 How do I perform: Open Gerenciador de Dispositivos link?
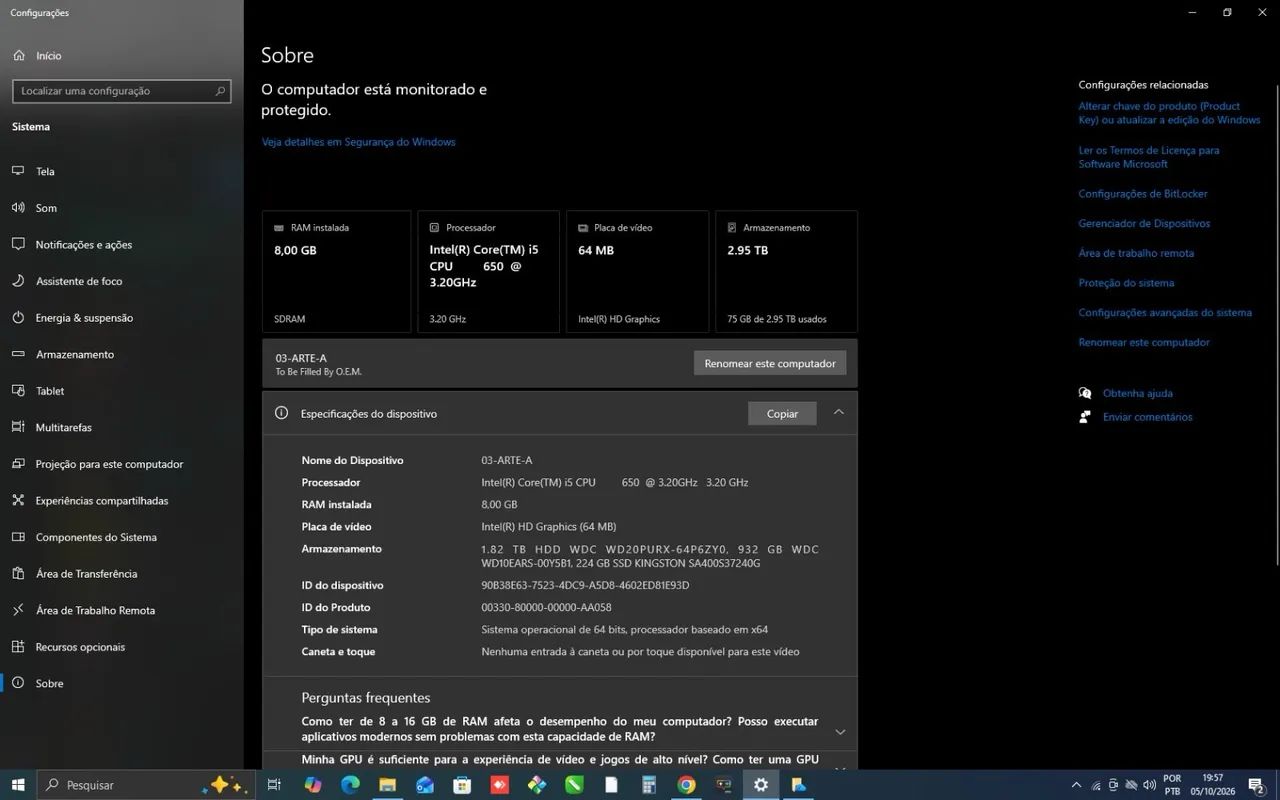pos(1144,223)
